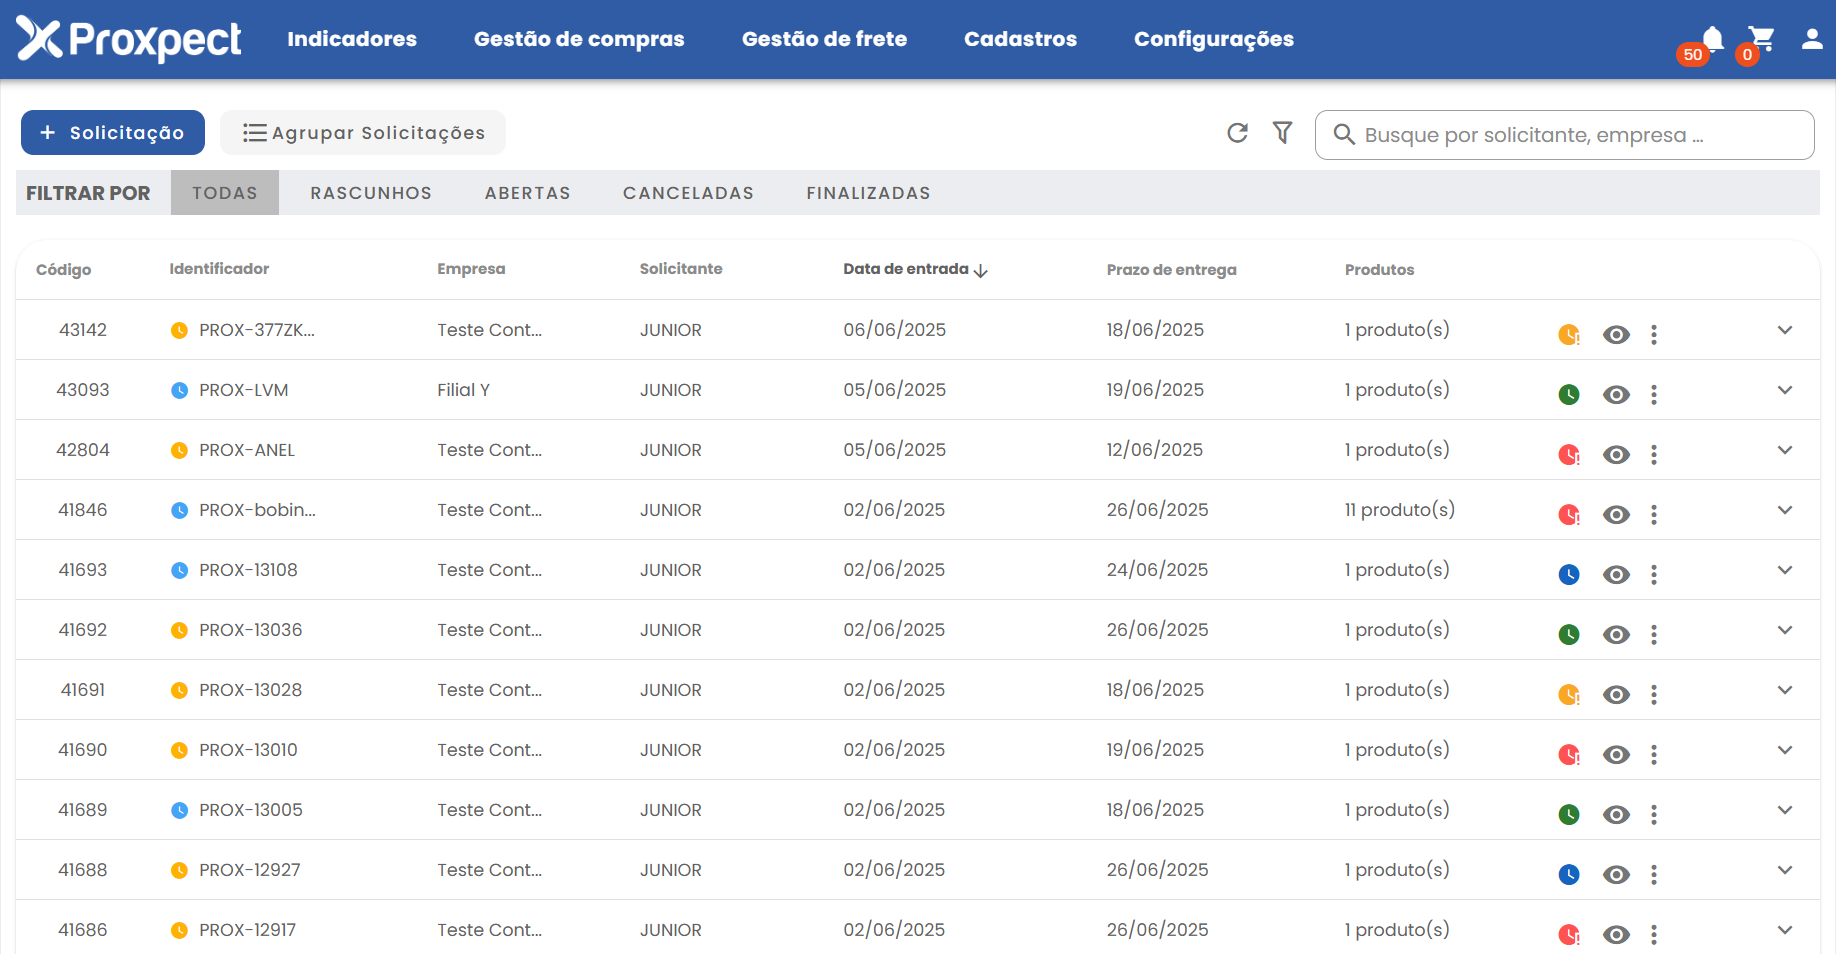Screen dimensions: 1836x954
Task: View details via eye icon for 41846
Action: point(1616,515)
